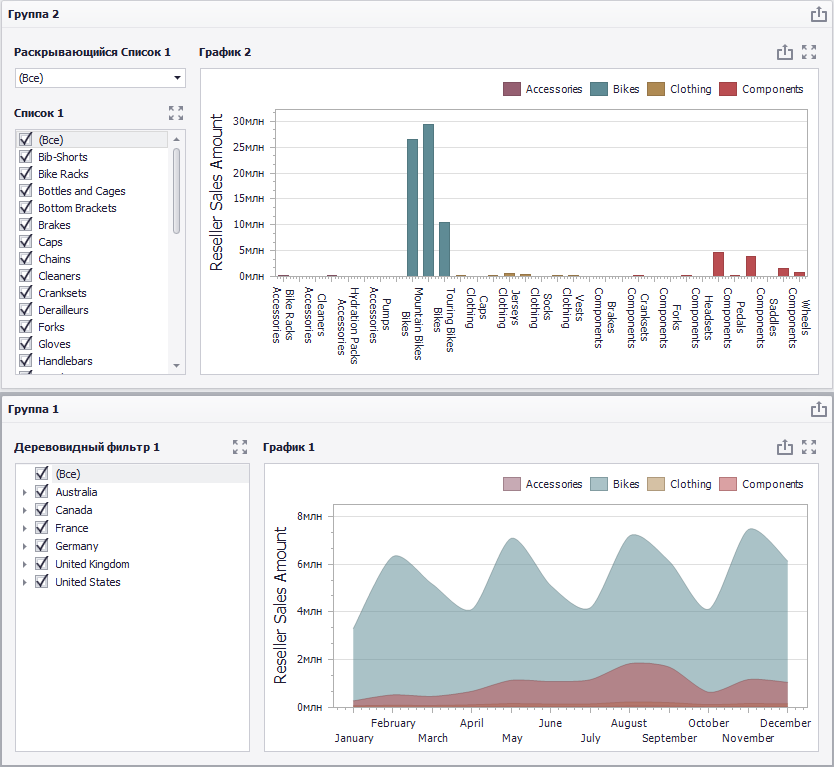Toggle the Cranksets checkbox
This screenshot has height=767, width=834.
26,293
